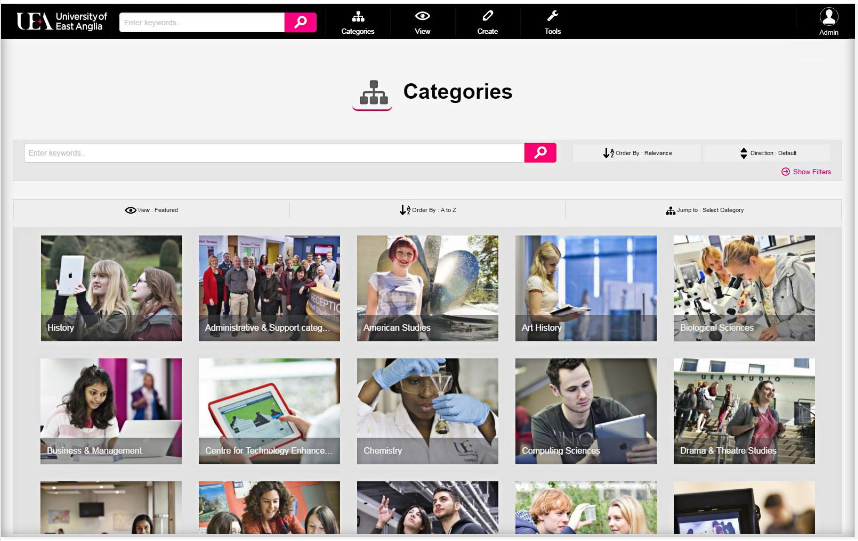Open the Biological Sciences category tile
Image resolution: width=858 pixels, height=541 pixels.
pos(744,288)
